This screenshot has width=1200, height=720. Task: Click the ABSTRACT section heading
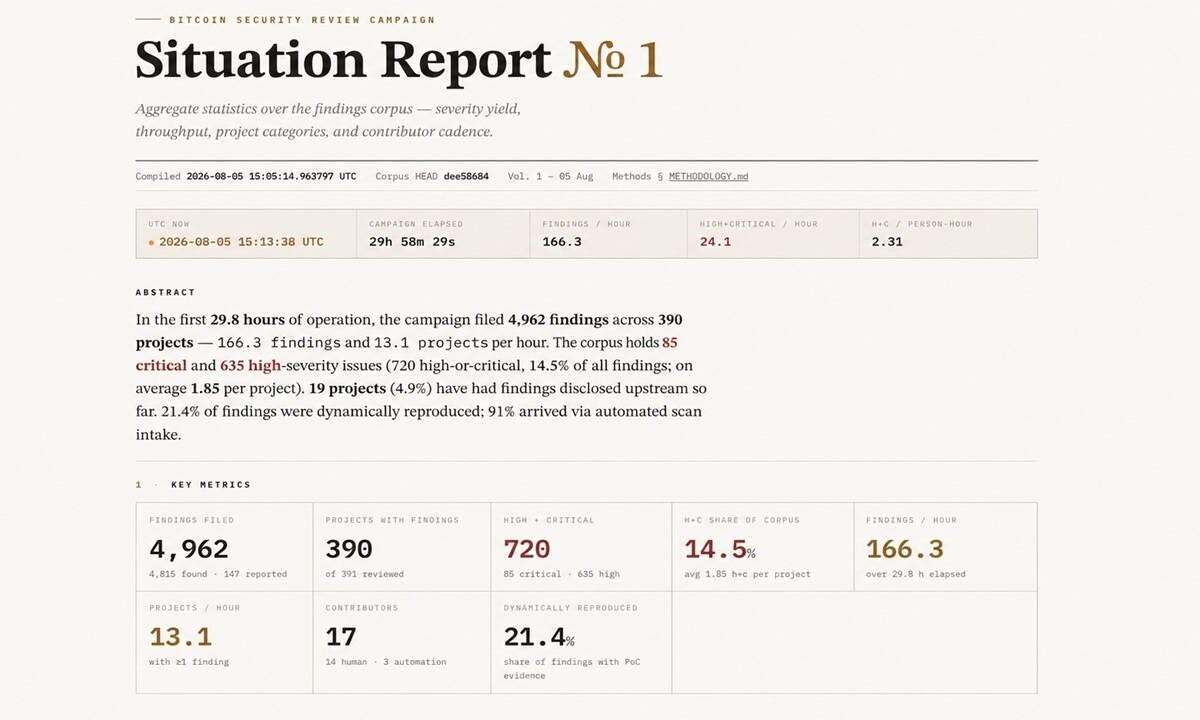click(x=166, y=292)
